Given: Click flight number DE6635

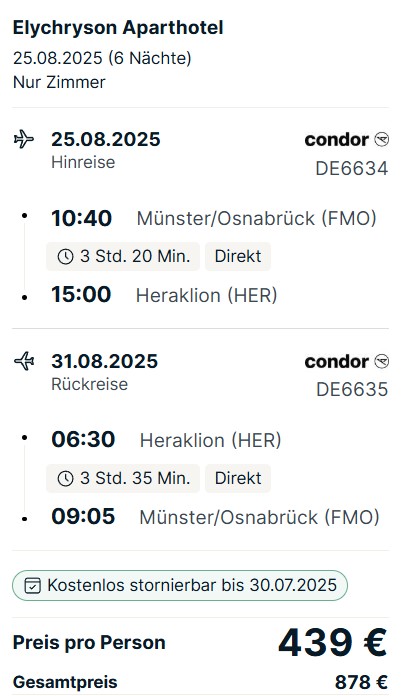Looking at the screenshot, I should 352,390.
